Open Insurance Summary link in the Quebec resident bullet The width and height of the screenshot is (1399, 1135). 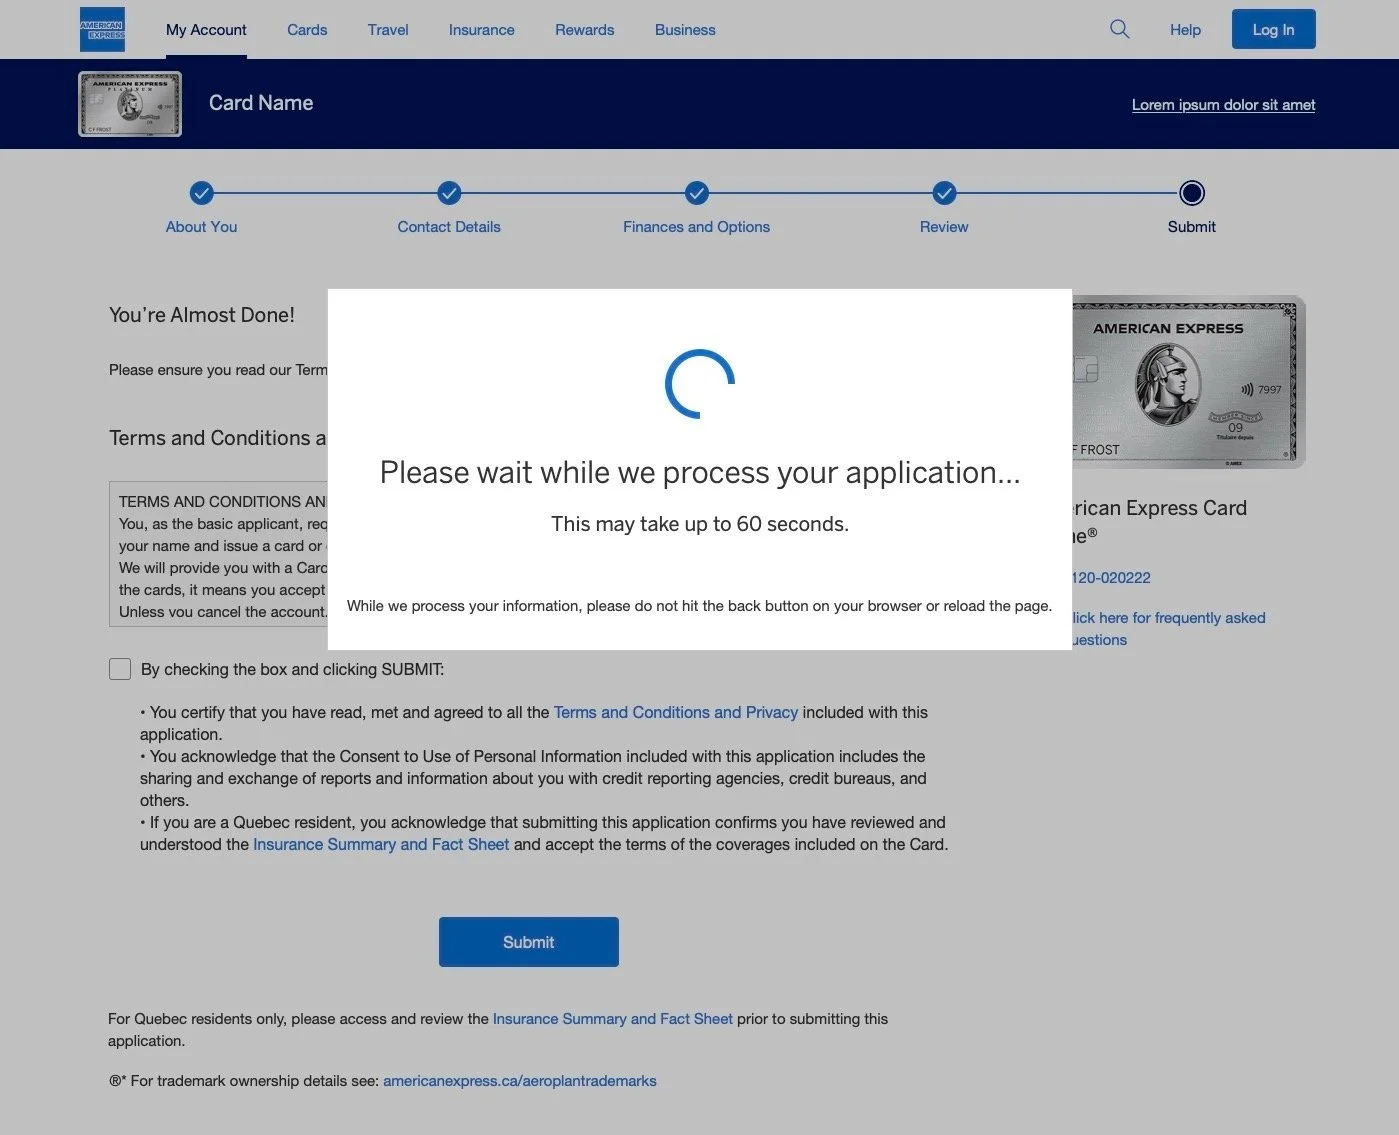[x=381, y=844]
